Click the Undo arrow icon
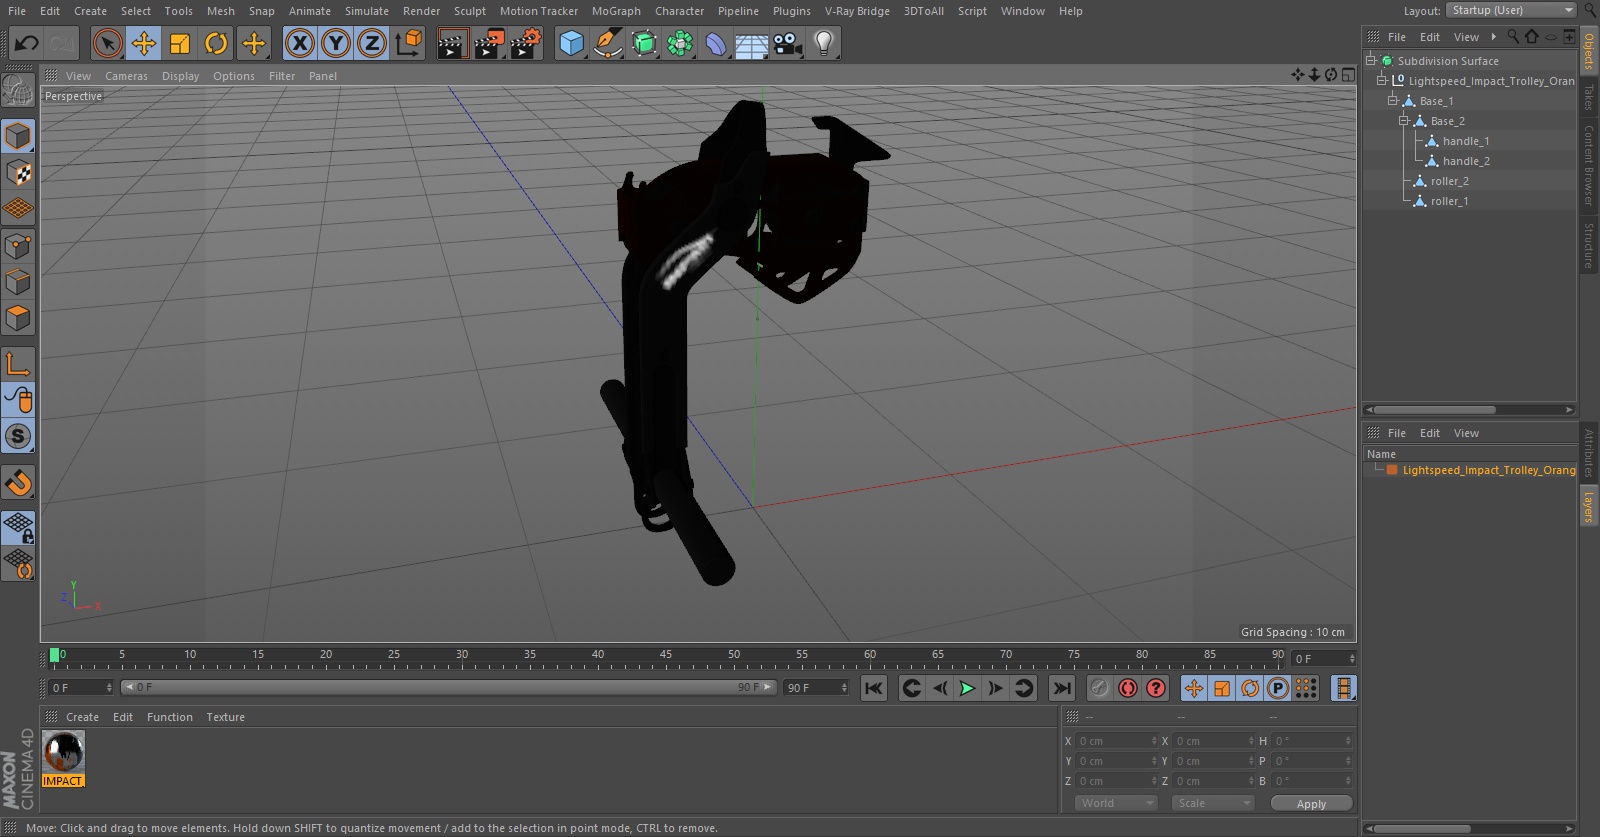The height and width of the screenshot is (837, 1600). pos(26,43)
